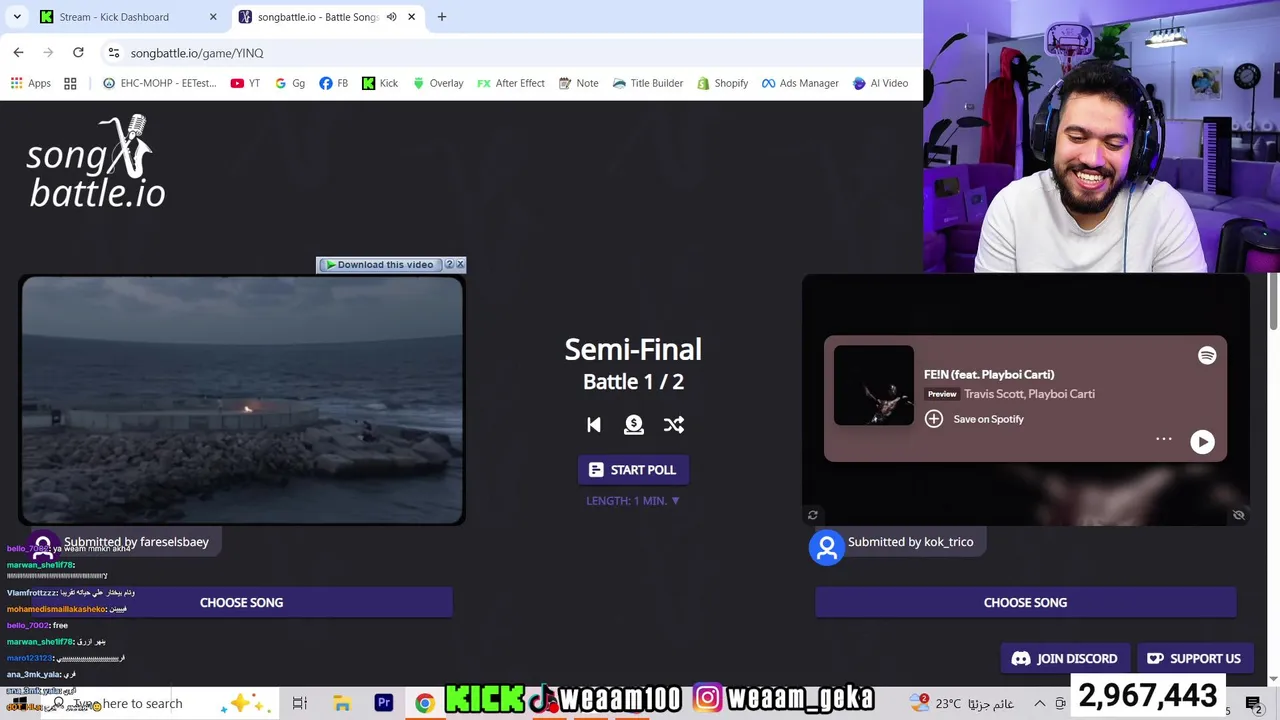
Task: Open the Title Builder bookmark
Action: point(648,83)
